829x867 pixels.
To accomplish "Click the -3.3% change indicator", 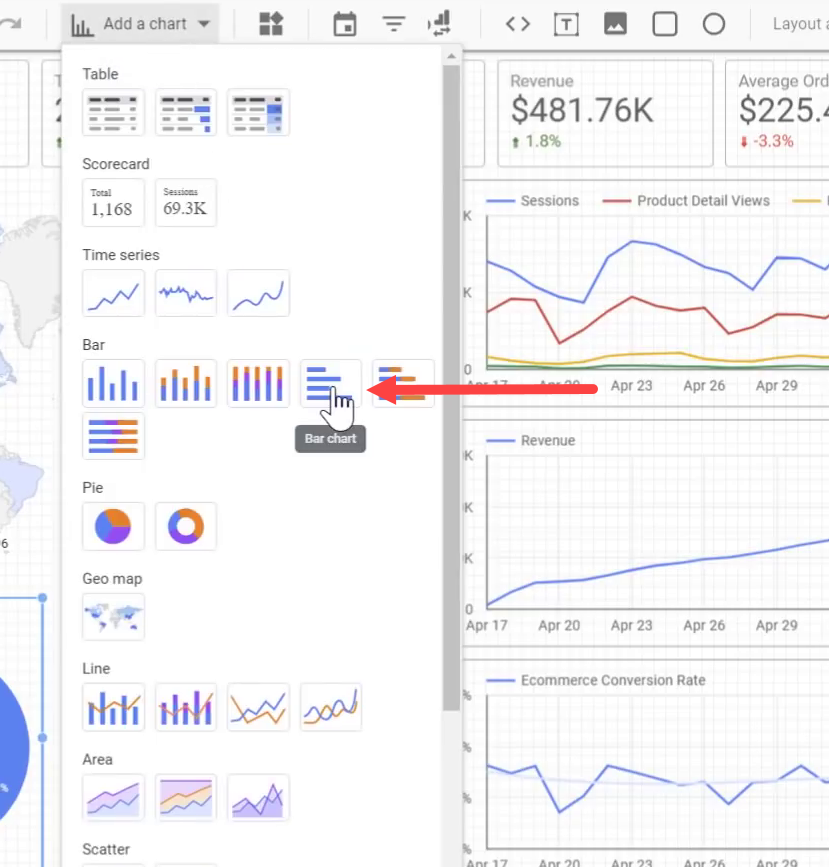I will click(767, 142).
